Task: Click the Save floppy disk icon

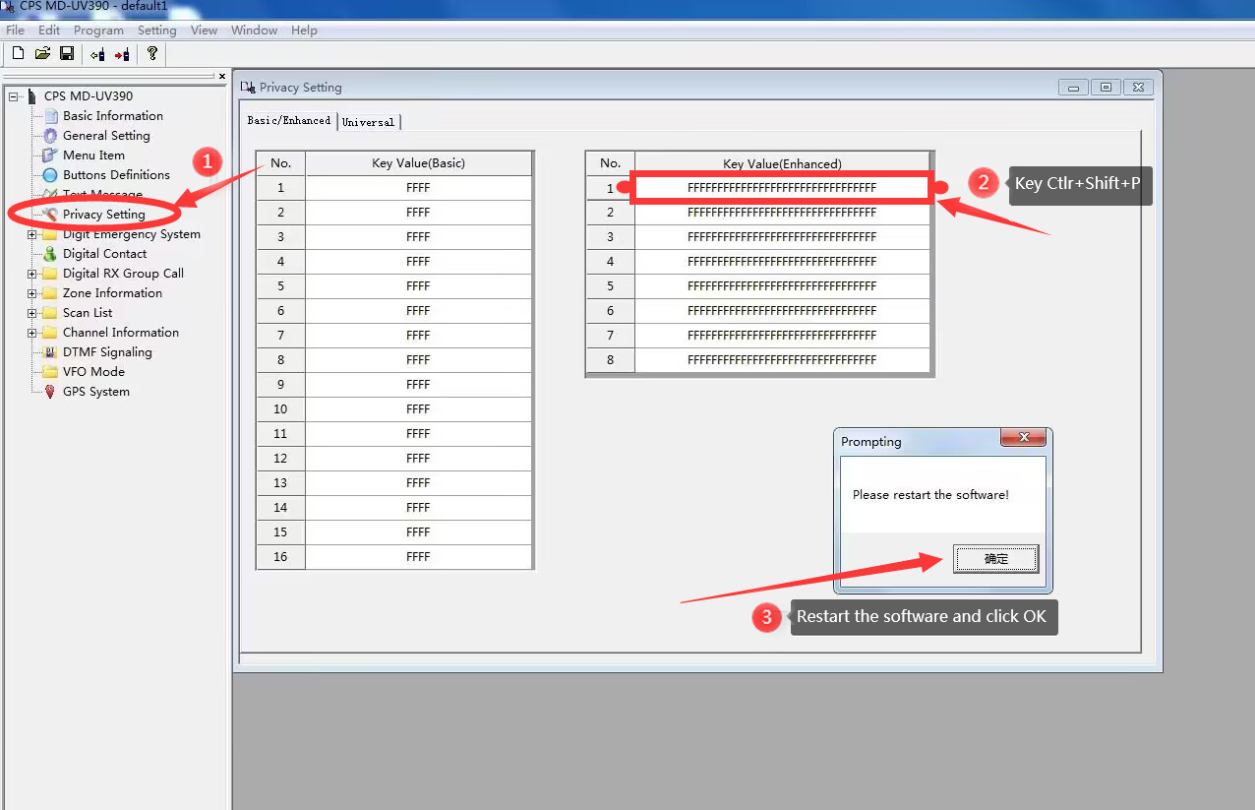Action: point(67,53)
